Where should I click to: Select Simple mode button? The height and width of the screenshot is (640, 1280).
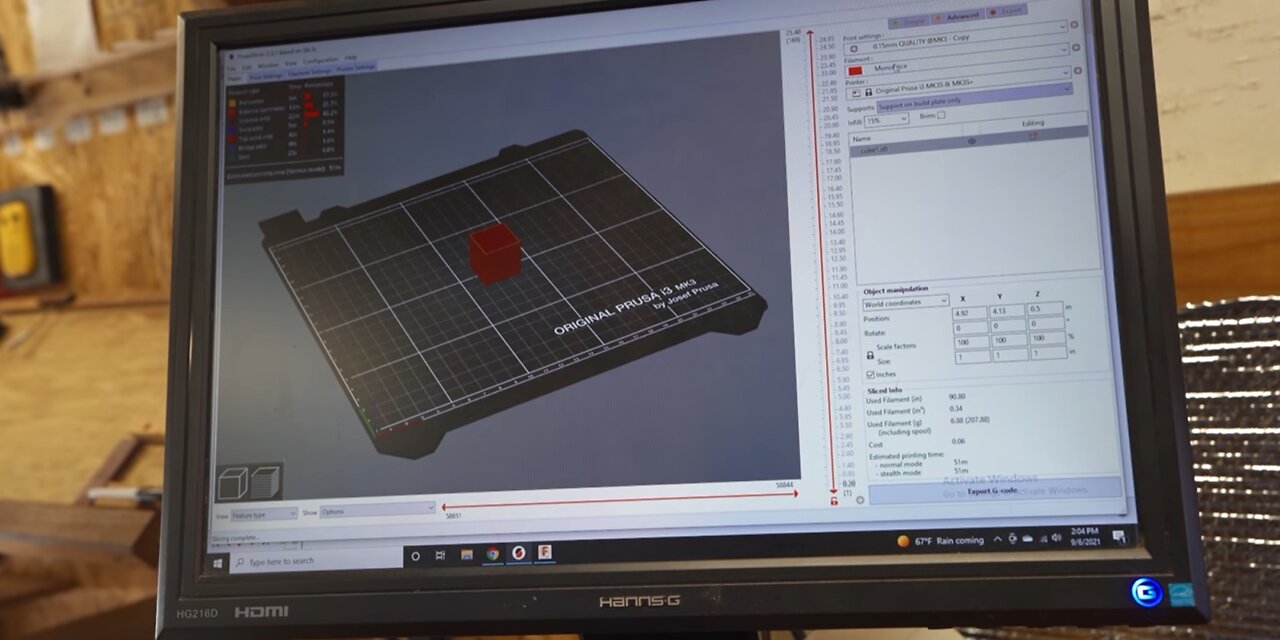[909, 22]
